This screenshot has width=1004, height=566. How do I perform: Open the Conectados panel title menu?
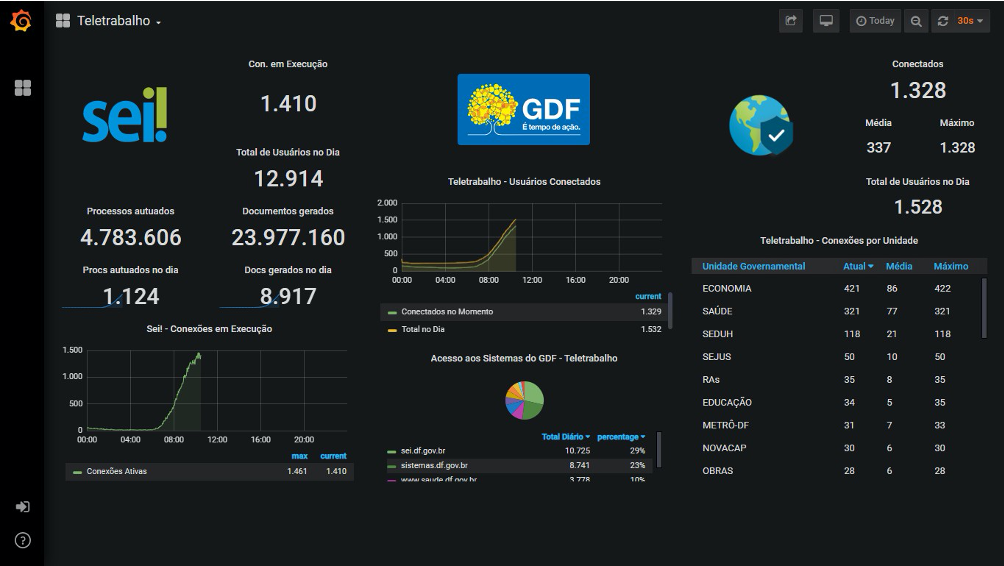pyautogui.click(x=918, y=64)
